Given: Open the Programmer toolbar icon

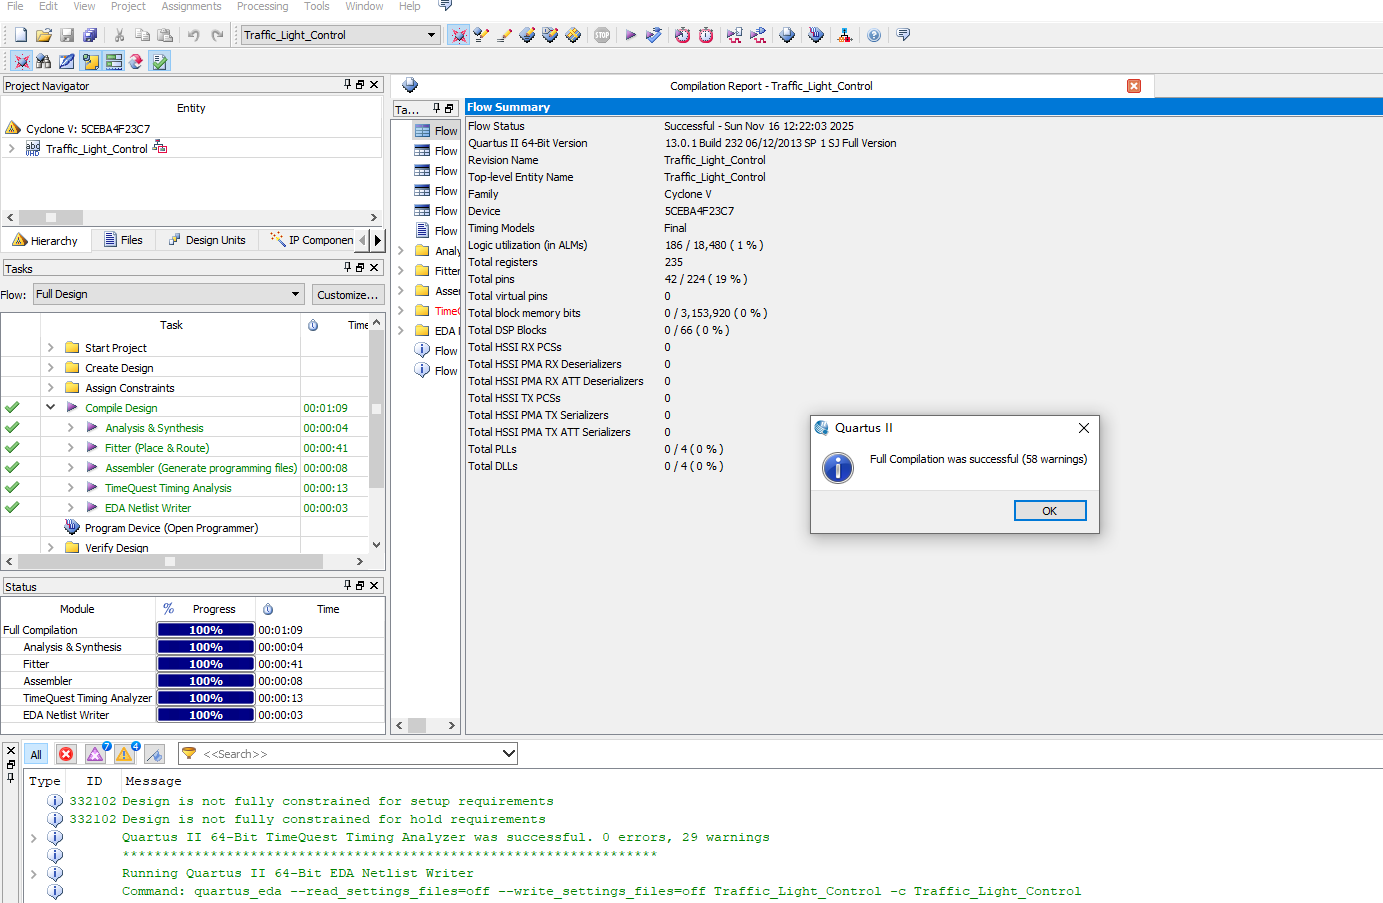Looking at the screenshot, I should point(816,35).
